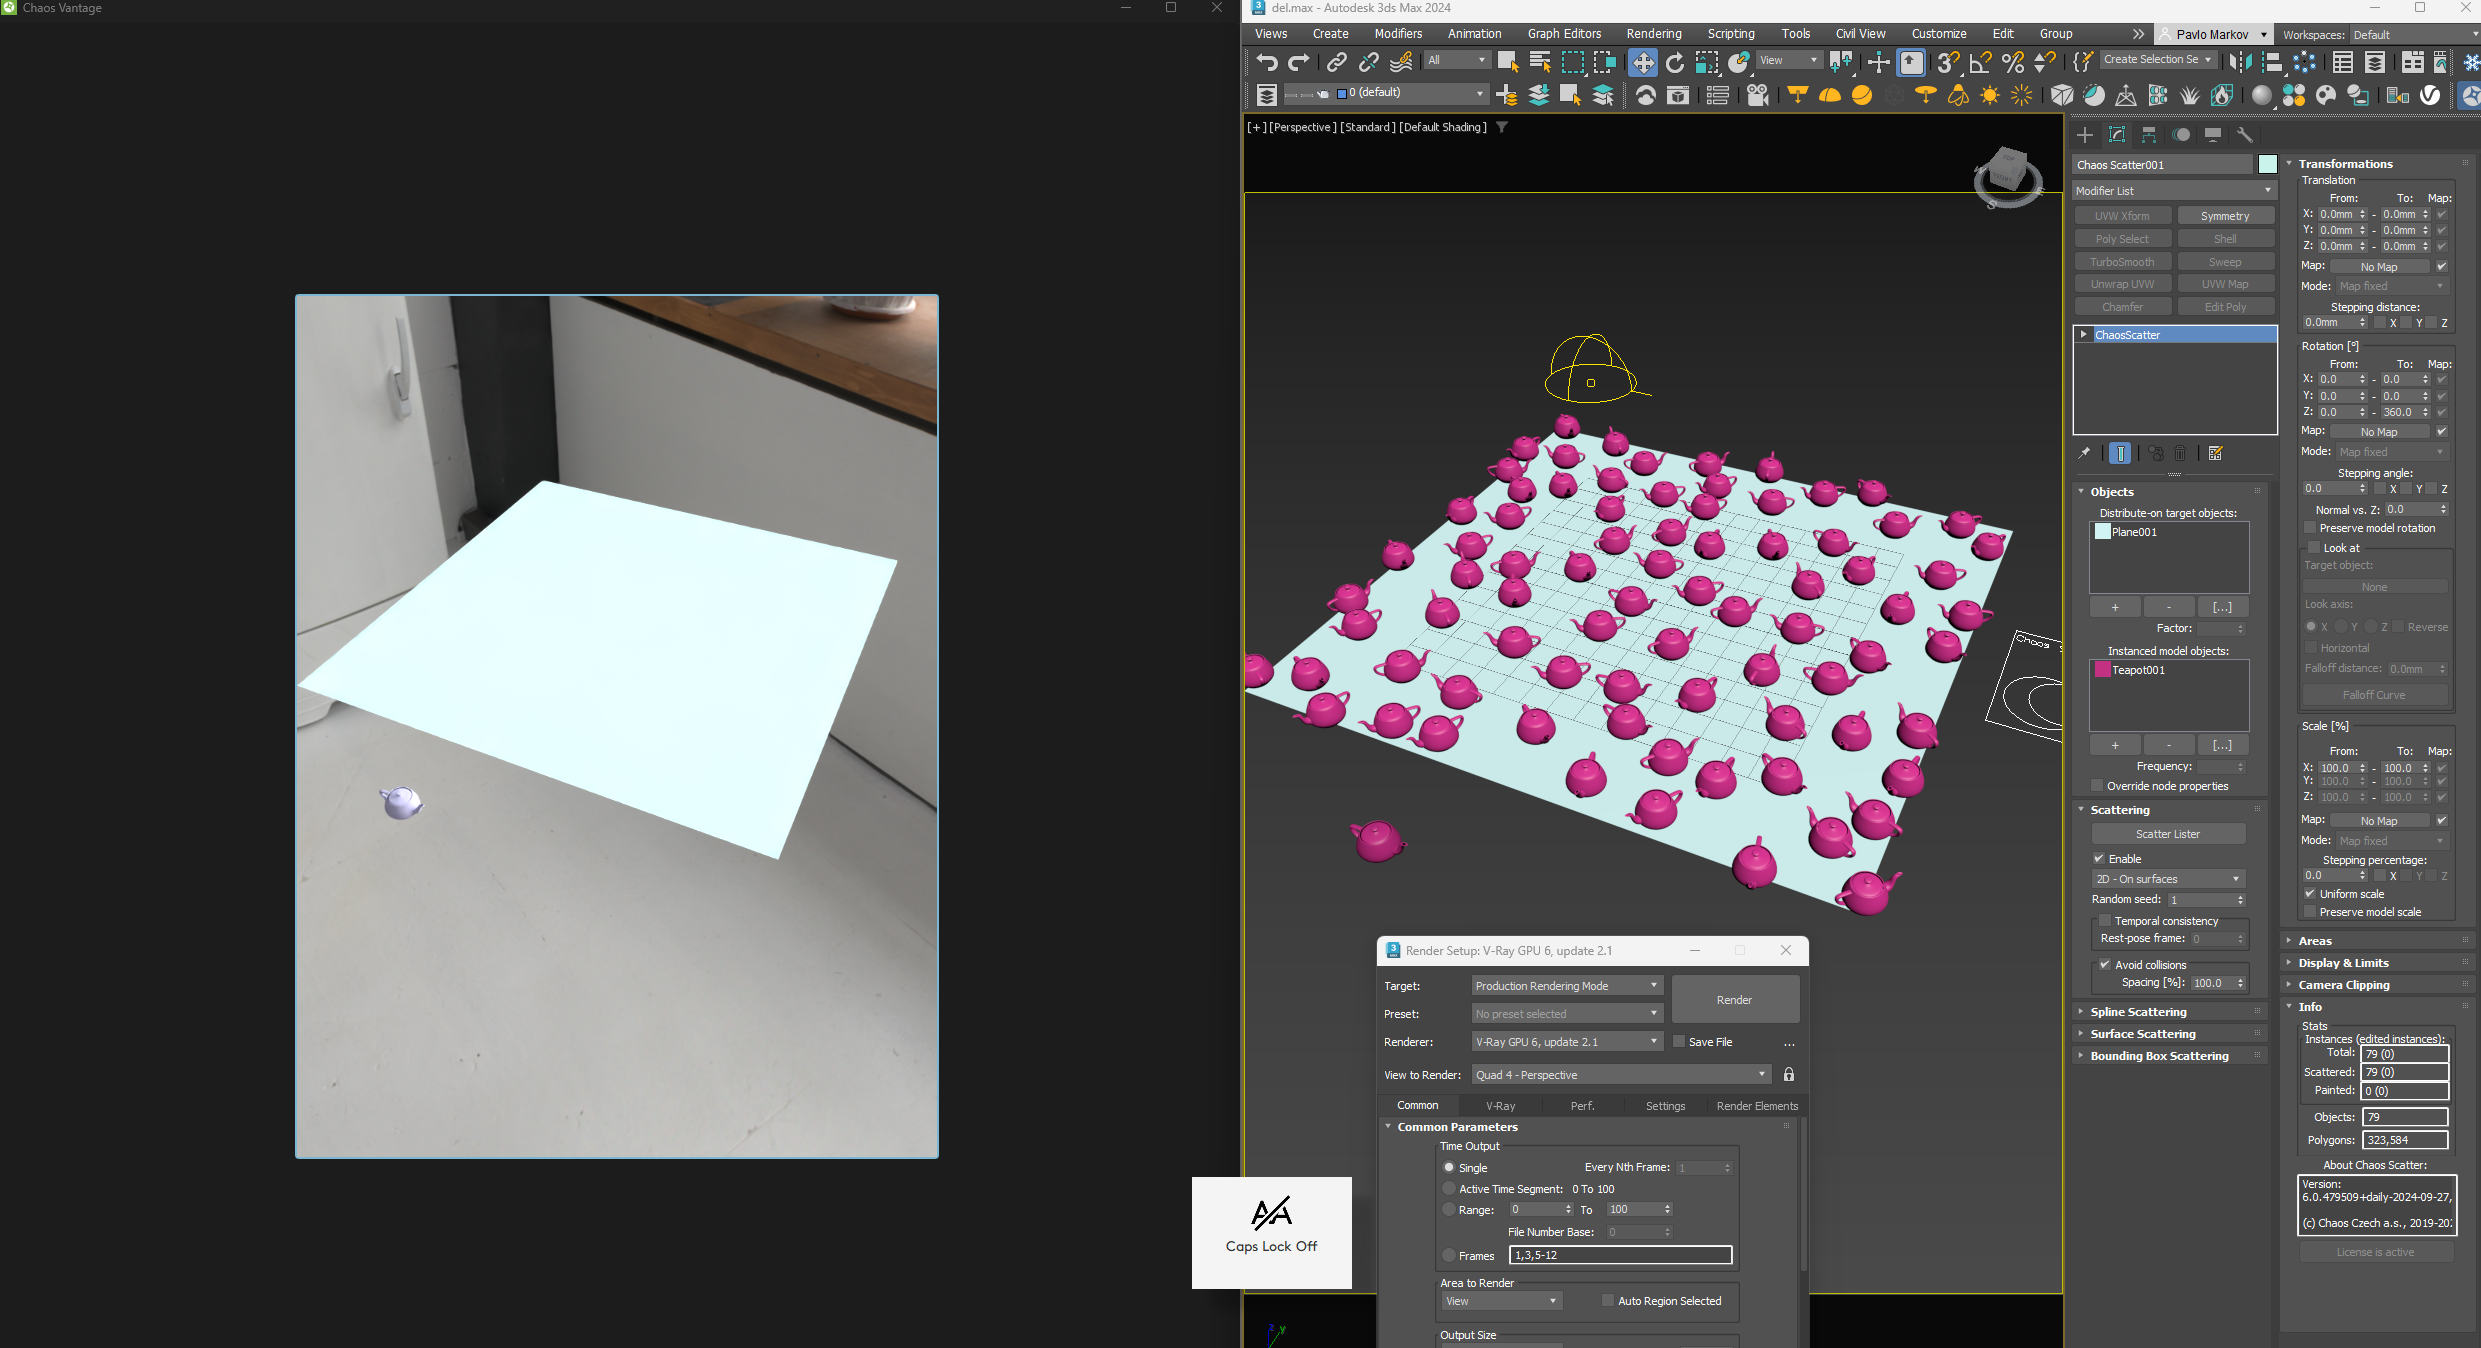Open the Renderer dropdown showing V-Ray GPU 6
This screenshot has width=2481, height=1348.
click(x=1567, y=1042)
